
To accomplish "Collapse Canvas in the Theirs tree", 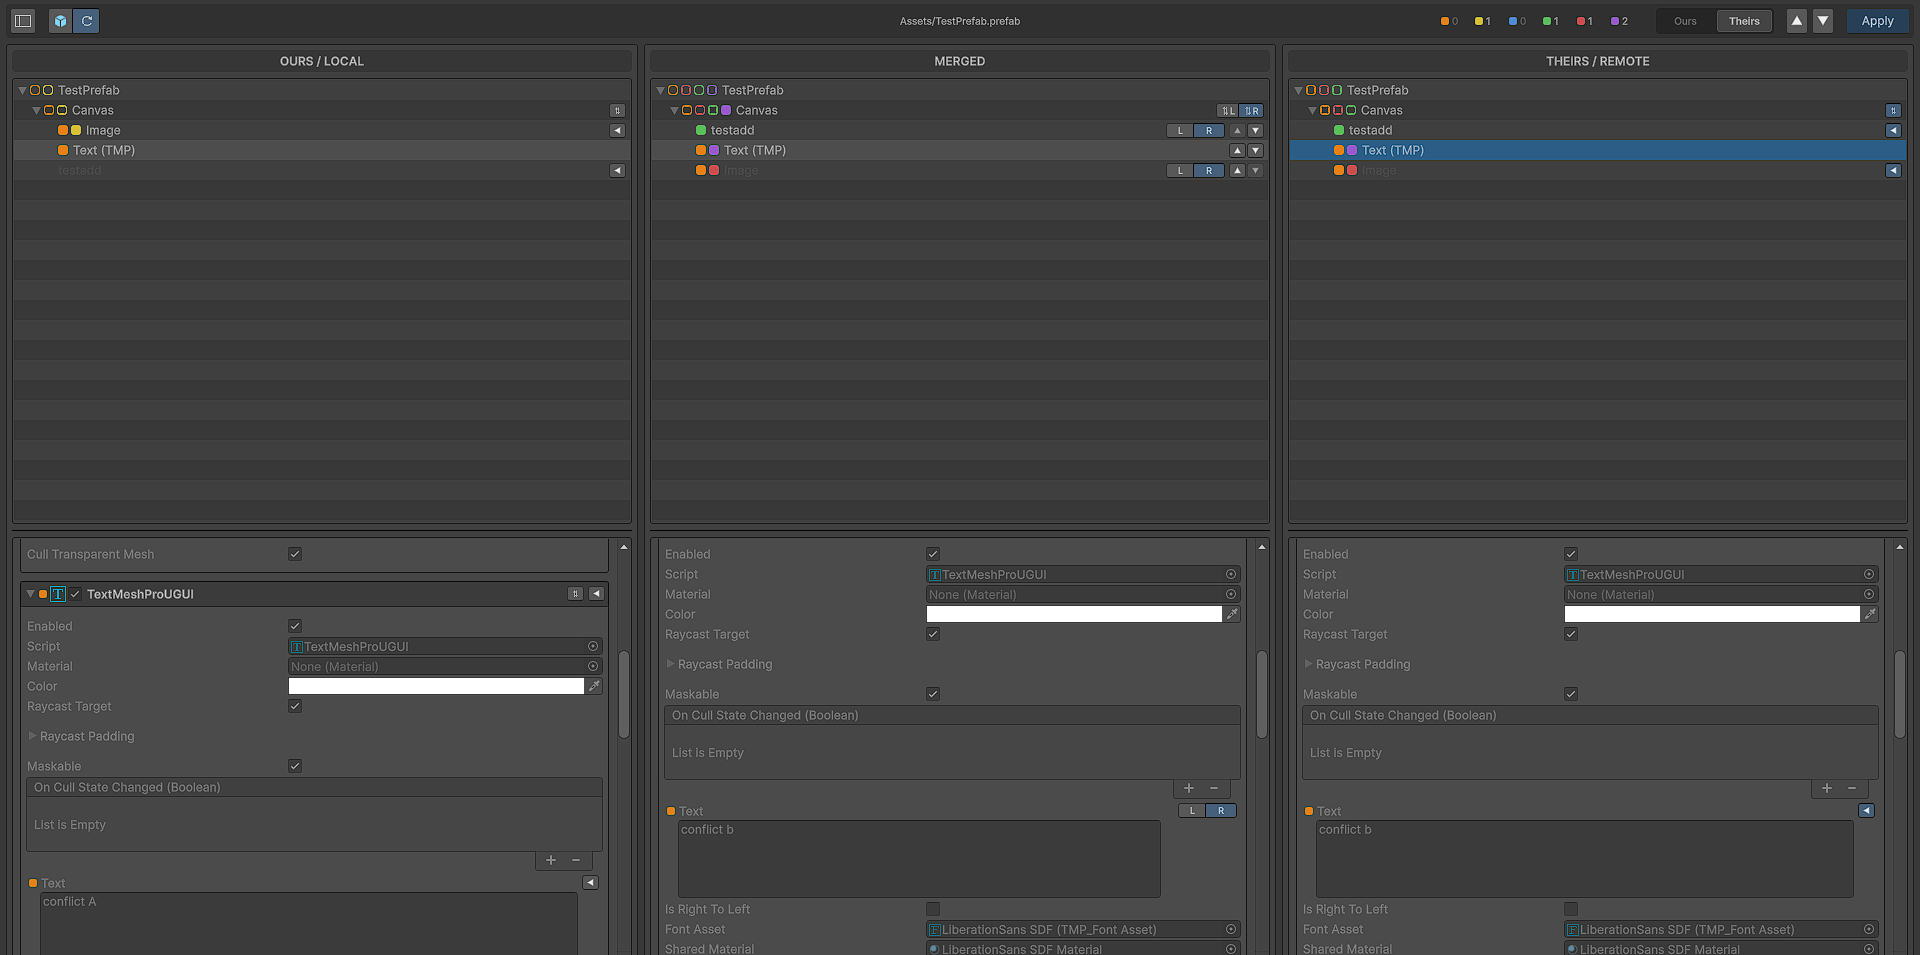I will [1312, 110].
